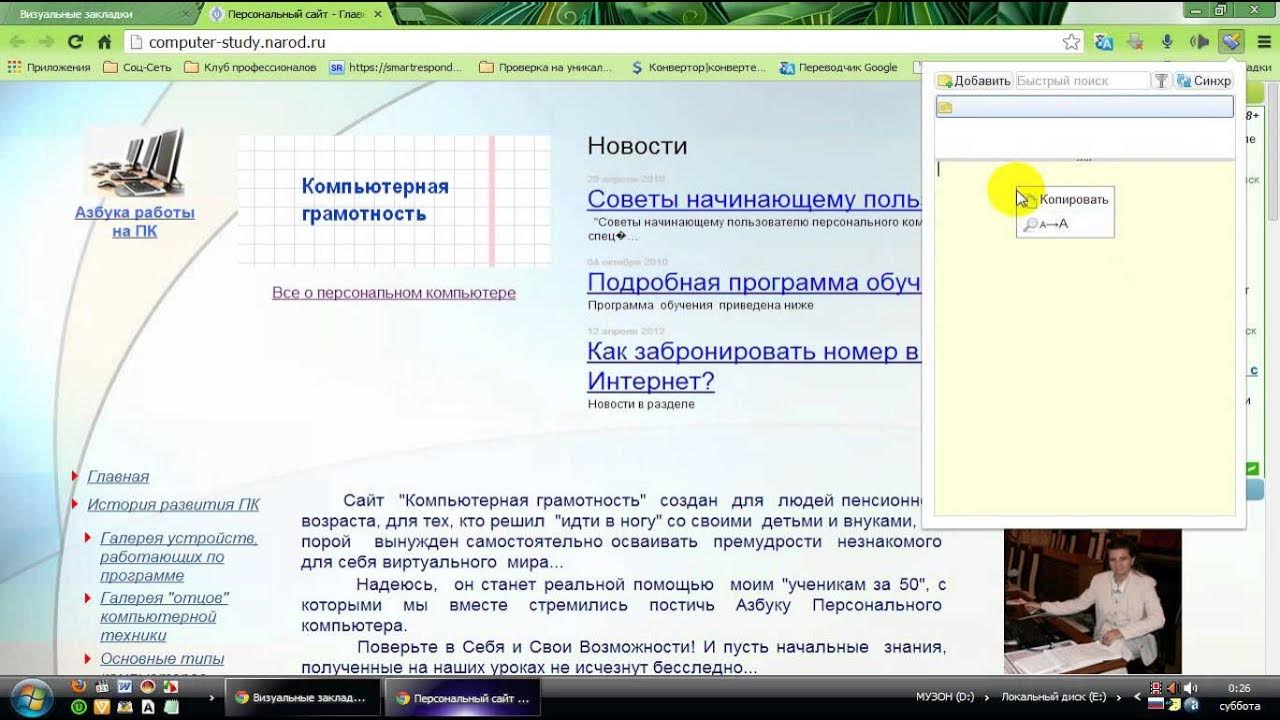The height and width of the screenshot is (720, 1280).
Task: Click the author photo on the page
Action: coord(1093,601)
